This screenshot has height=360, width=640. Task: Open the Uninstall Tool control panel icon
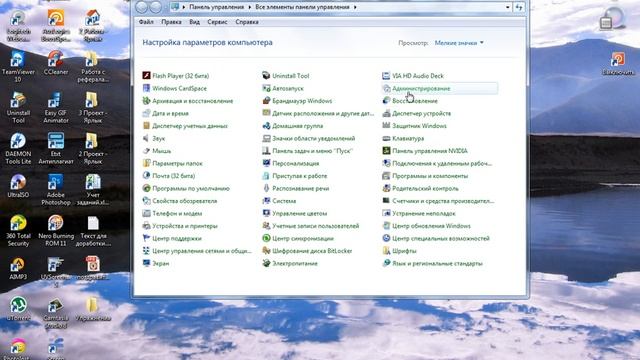tap(266, 76)
